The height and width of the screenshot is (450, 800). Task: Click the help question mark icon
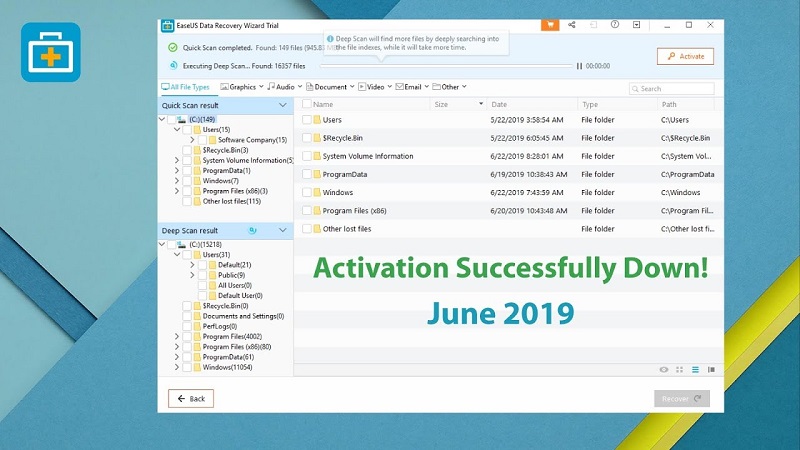point(615,24)
